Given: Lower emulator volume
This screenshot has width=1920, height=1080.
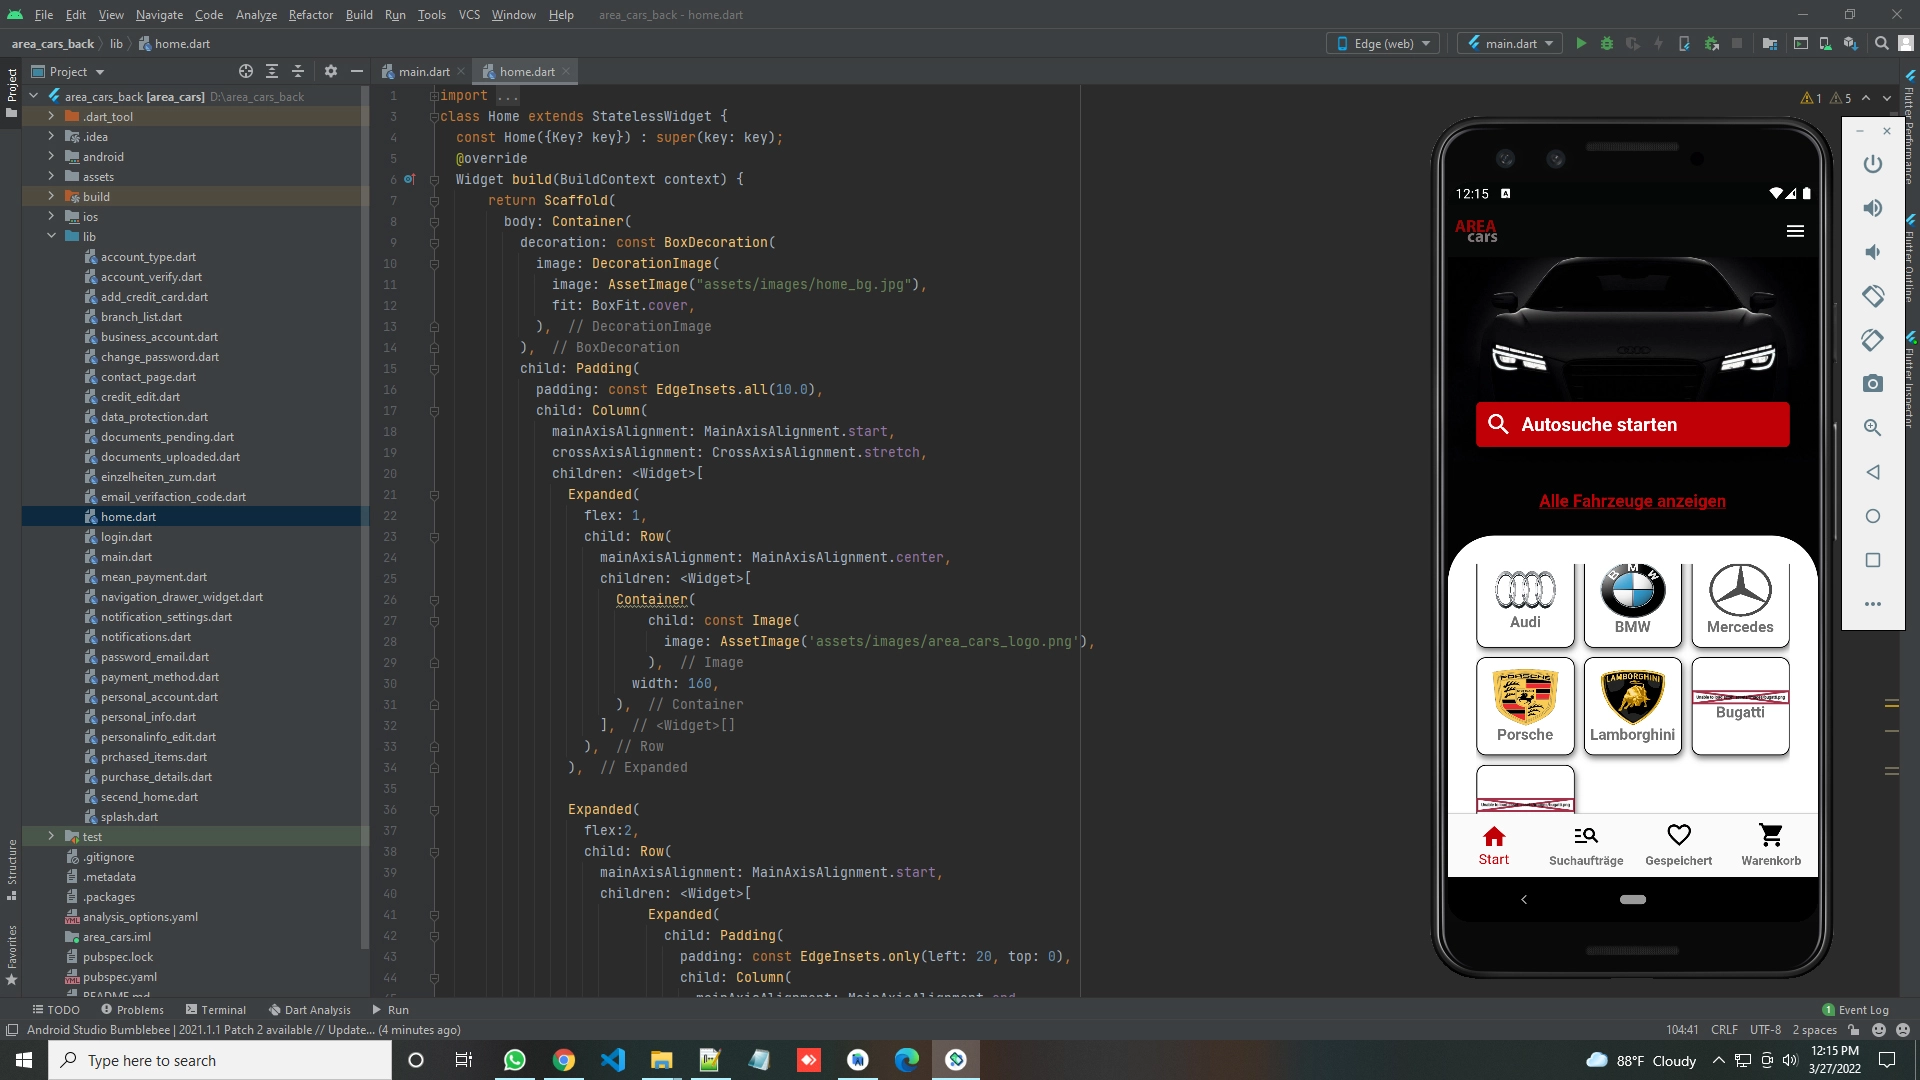Looking at the screenshot, I should (x=1873, y=252).
